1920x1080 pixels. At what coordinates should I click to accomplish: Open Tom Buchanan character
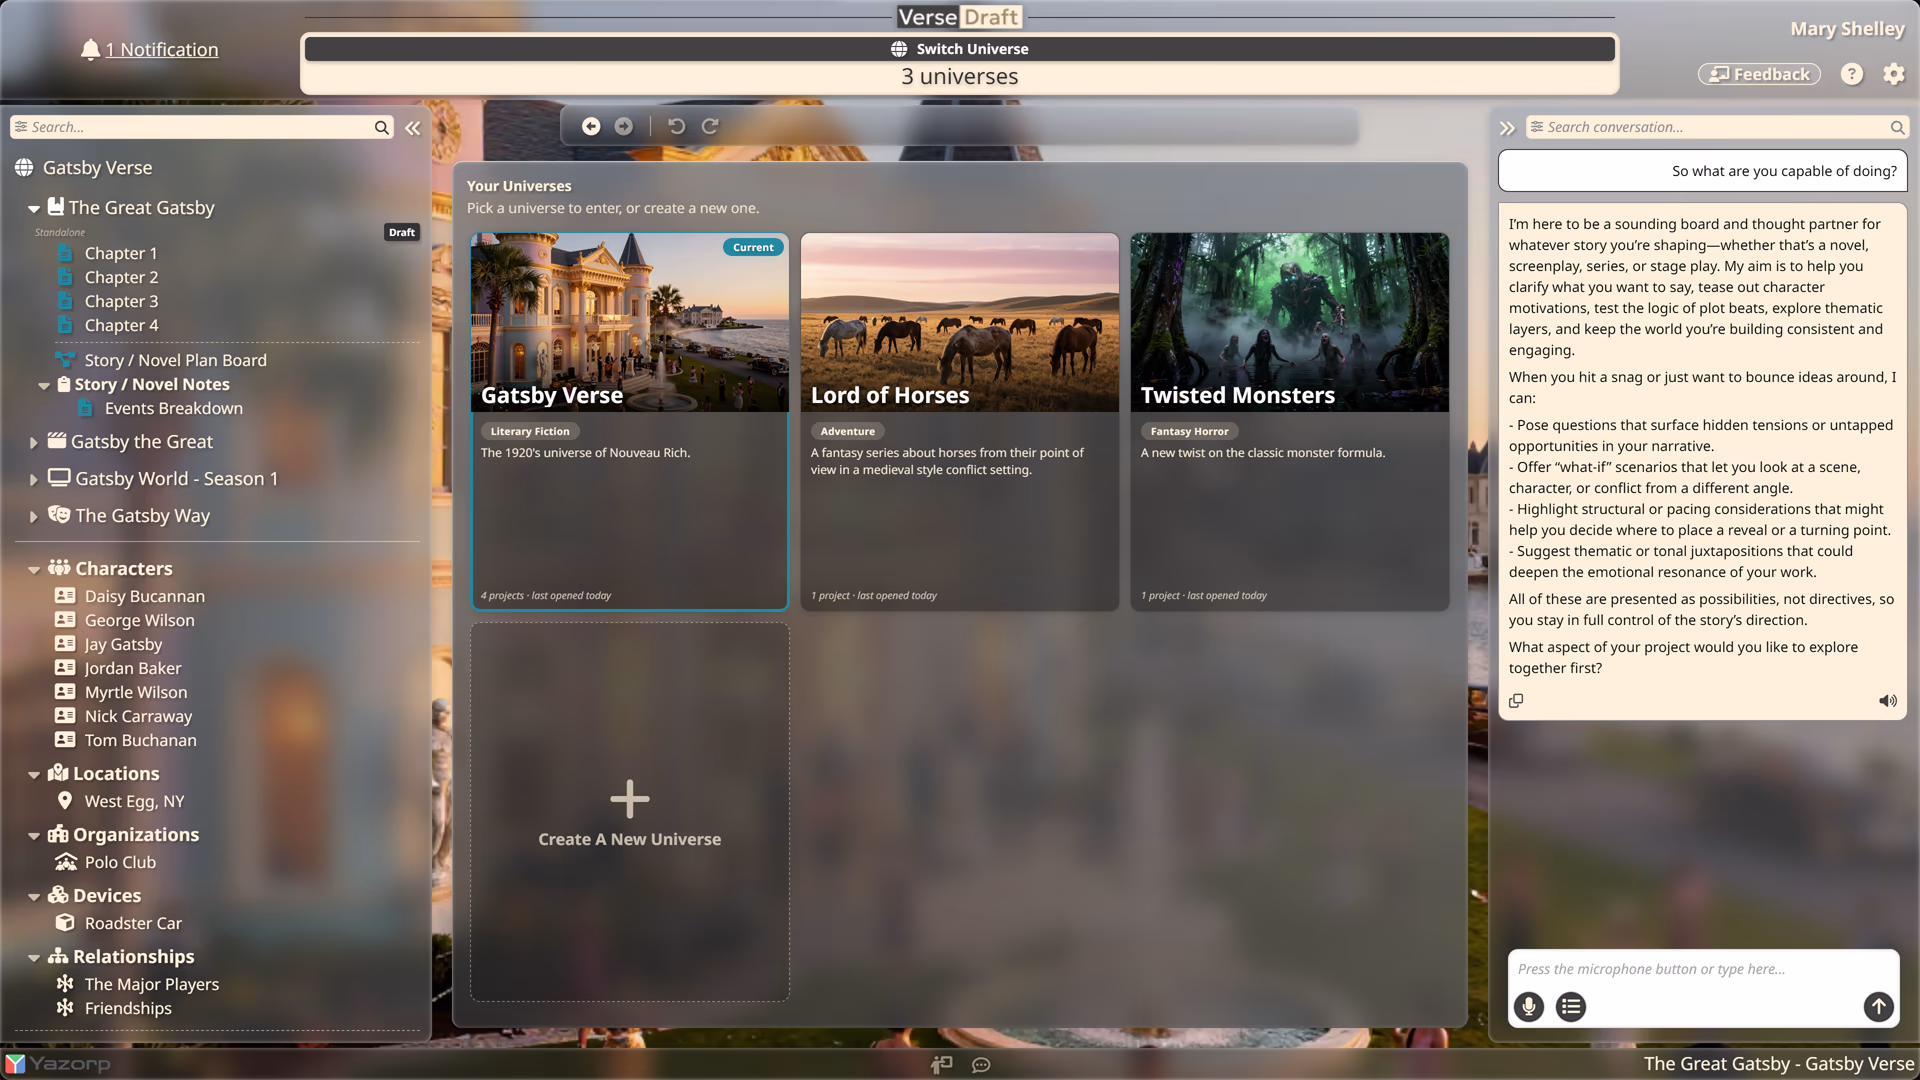coord(140,740)
